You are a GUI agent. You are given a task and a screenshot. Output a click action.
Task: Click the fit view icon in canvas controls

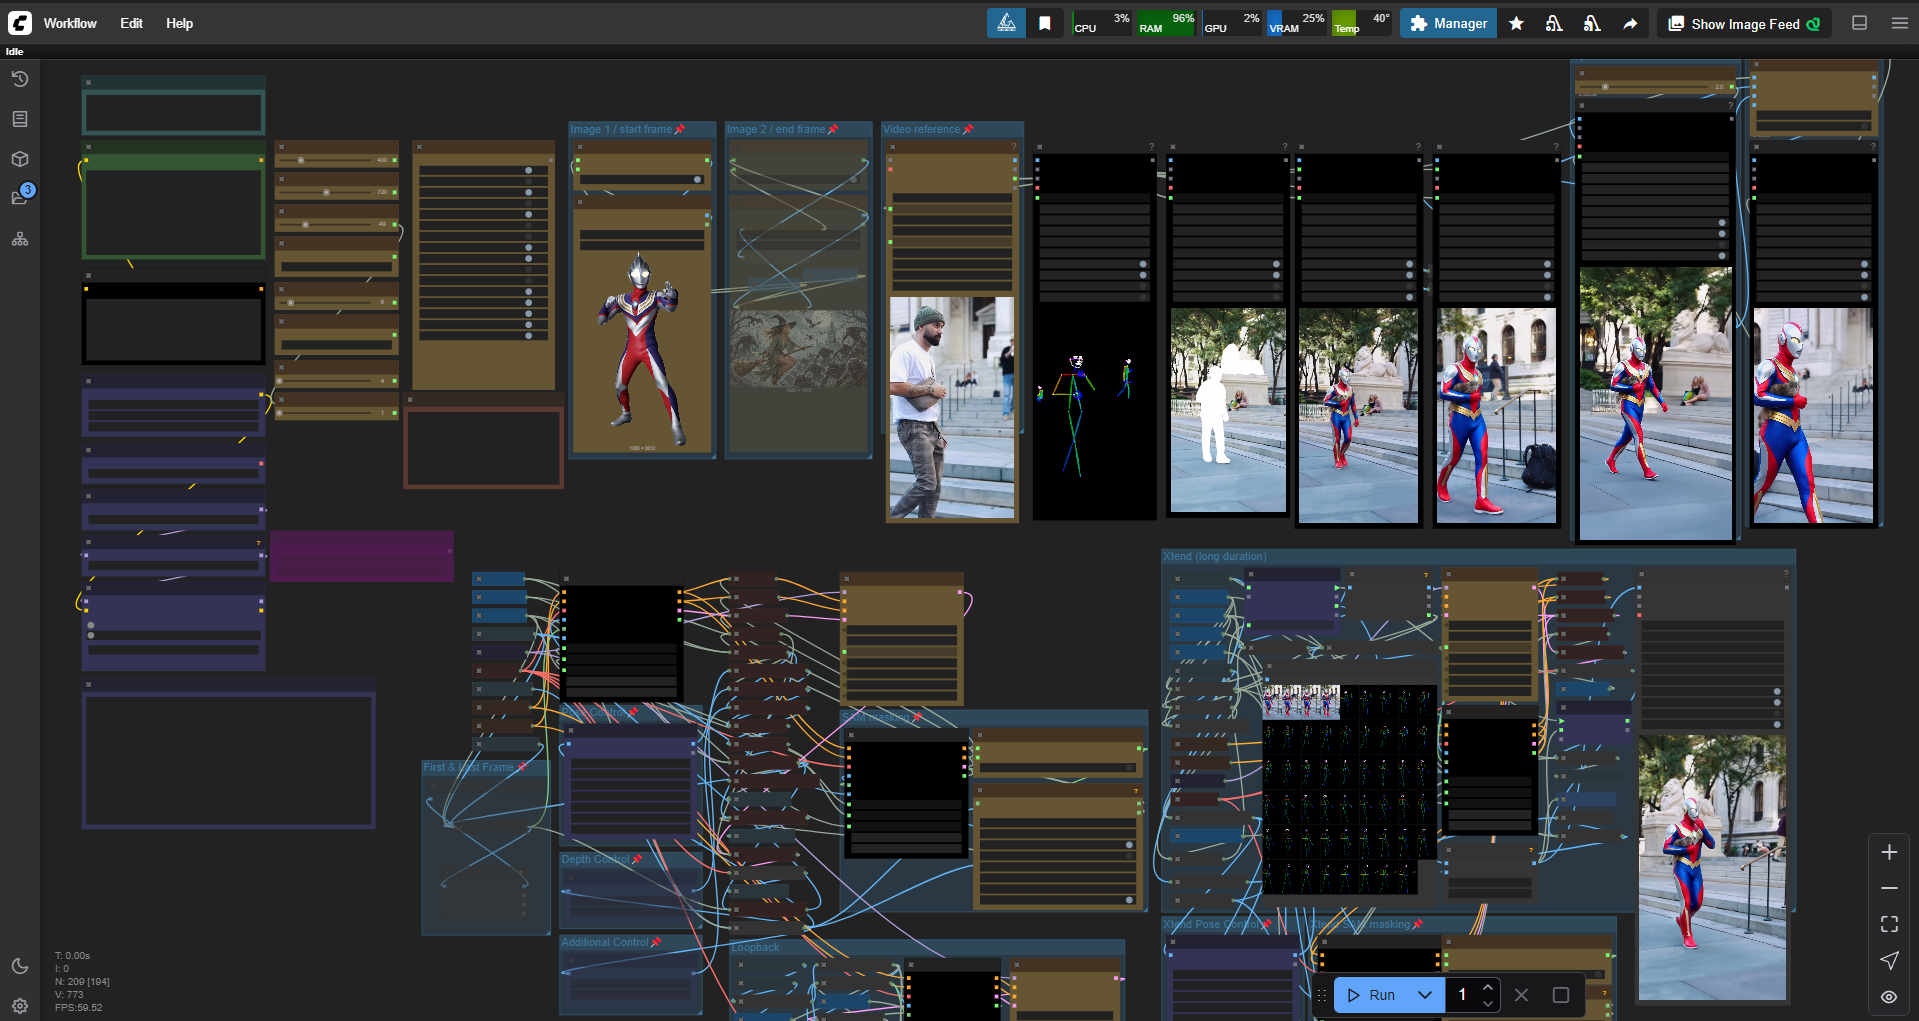[1889, 924]
